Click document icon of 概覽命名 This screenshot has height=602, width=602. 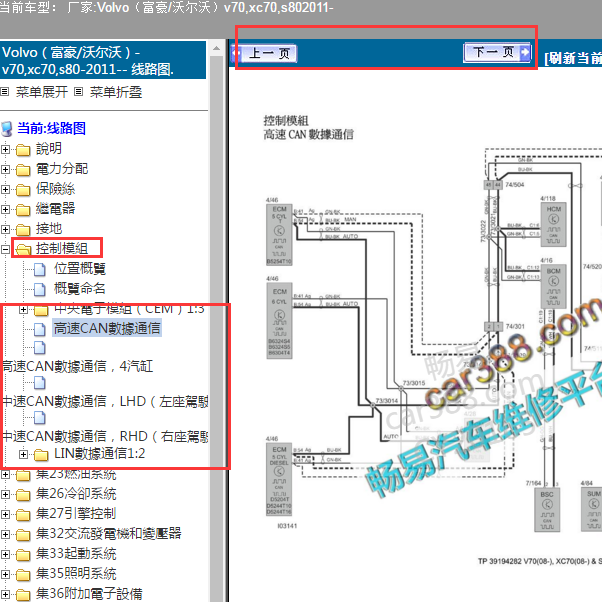coord(40,289)
